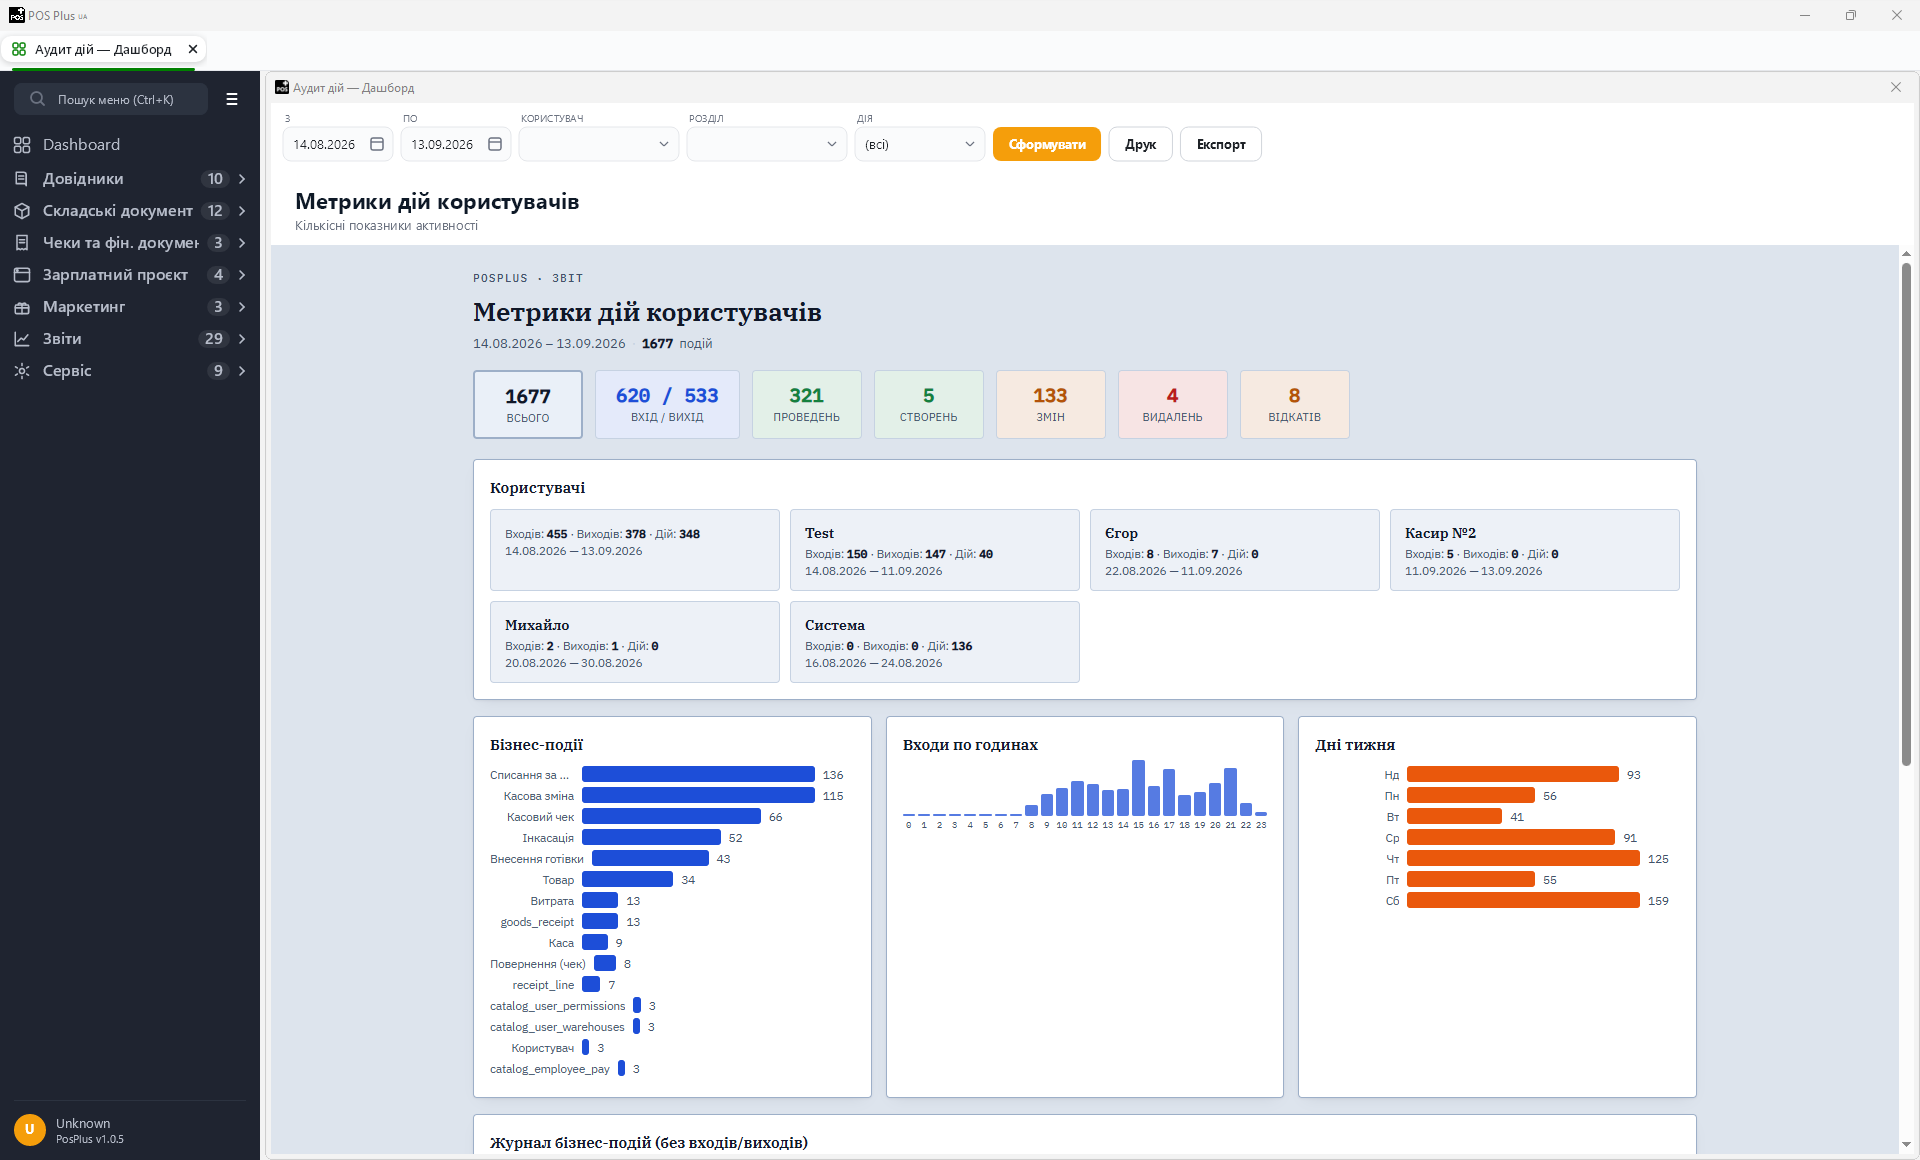Click the Сформувати button

coord(1047,144)
